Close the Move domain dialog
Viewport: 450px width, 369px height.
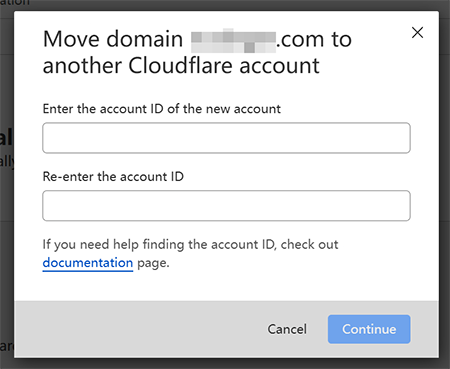(x=417, y=33)
